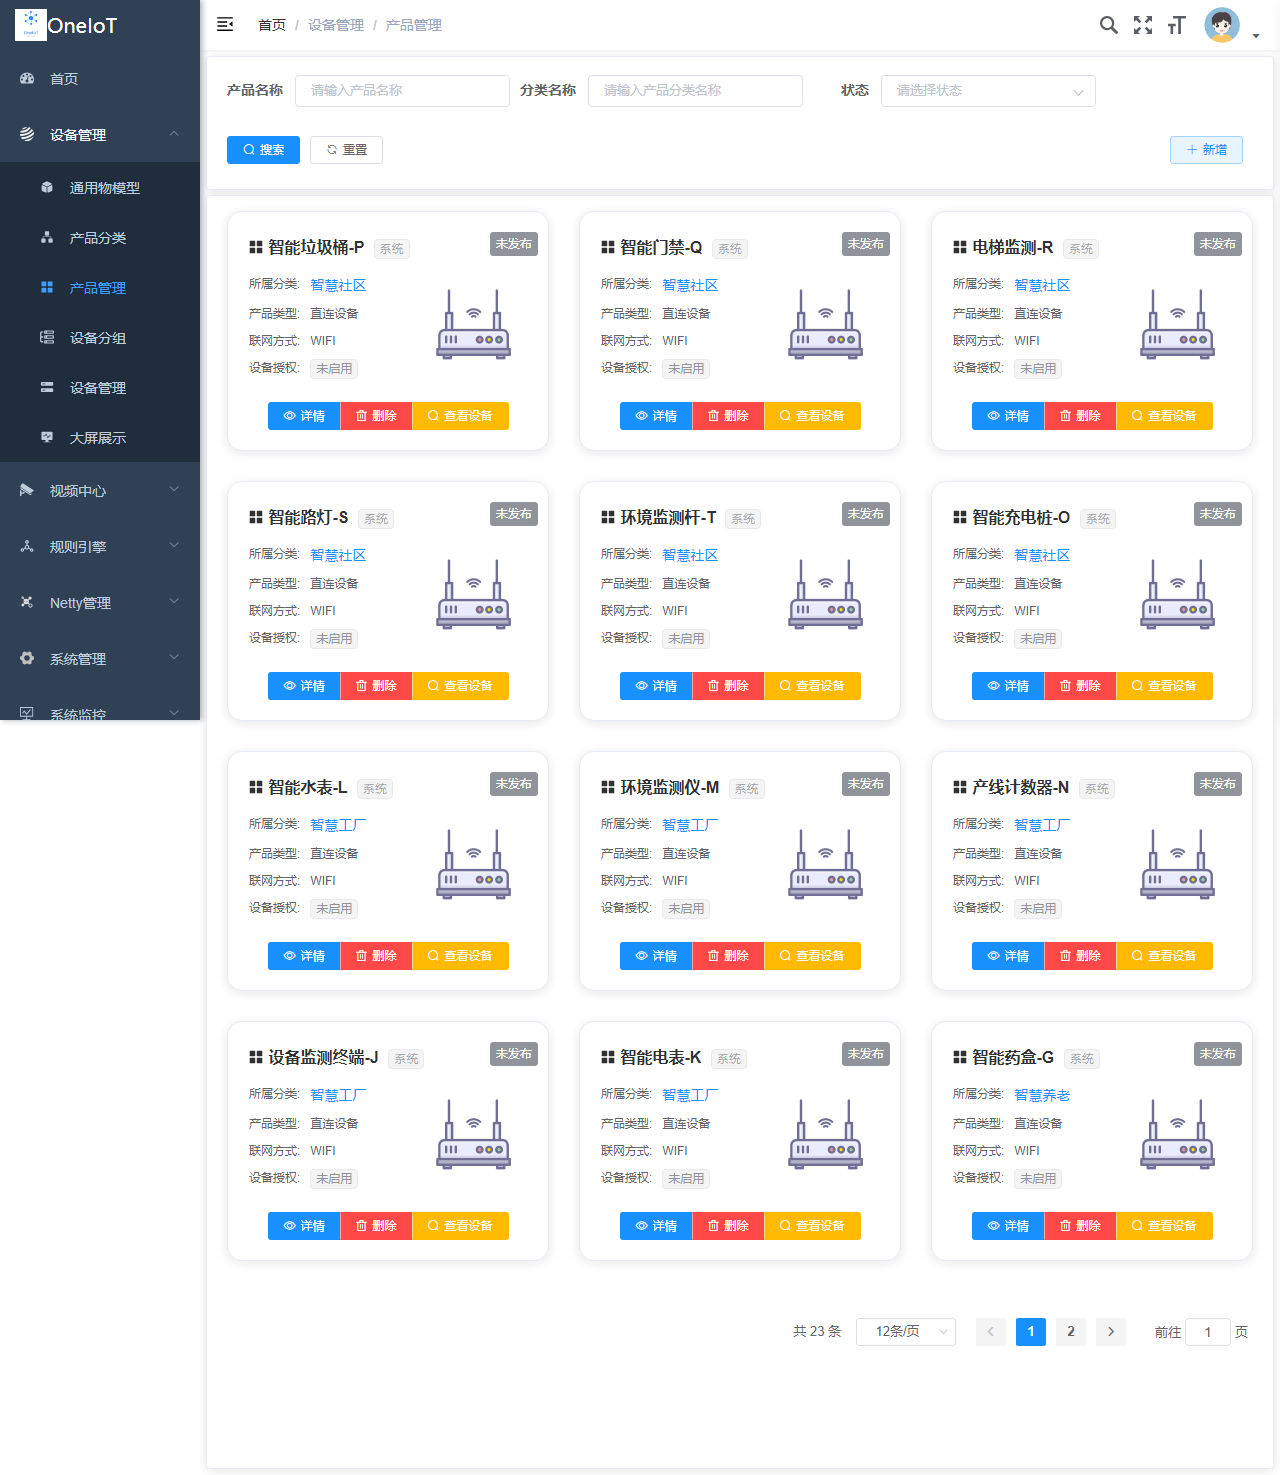
Task: Go to pagination page 2
Action: tap(1071, 1332)
